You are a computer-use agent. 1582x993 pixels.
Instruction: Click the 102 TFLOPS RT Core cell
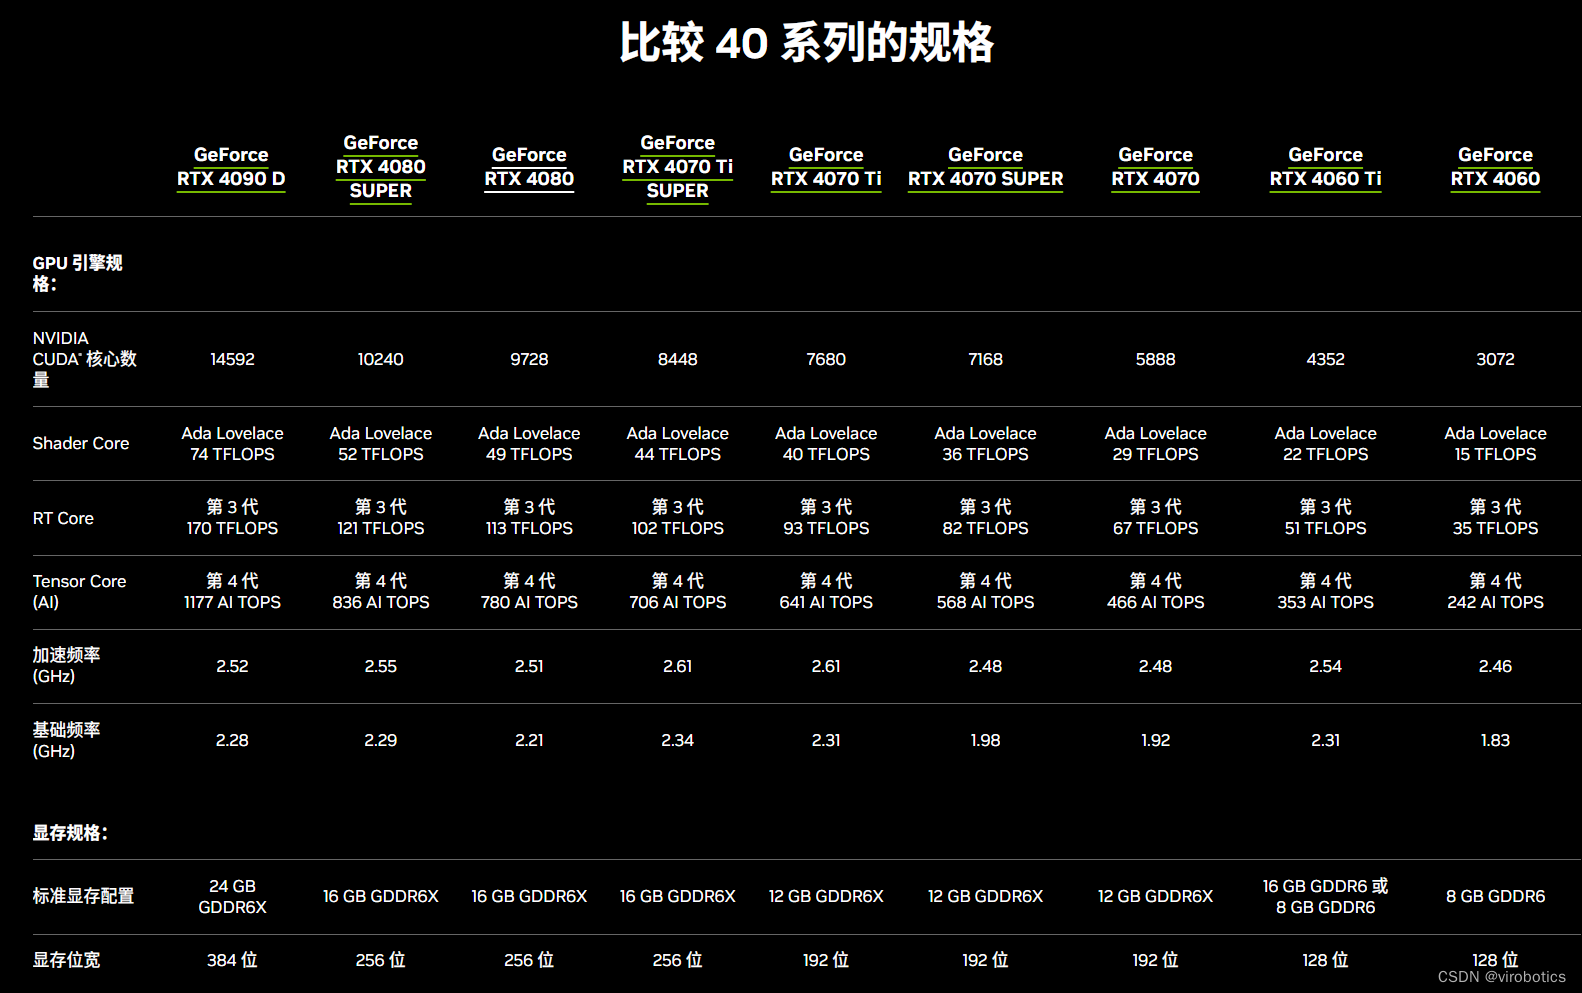678,518
